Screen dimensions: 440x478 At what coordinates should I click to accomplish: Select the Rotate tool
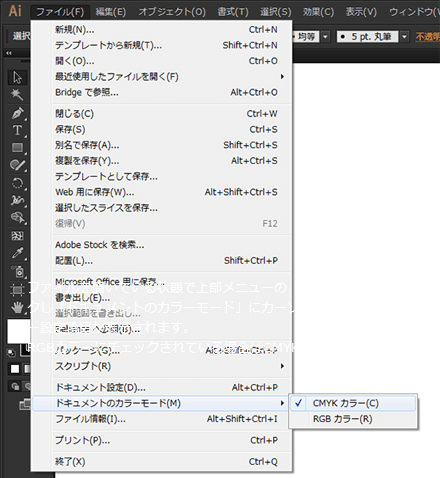pyautogui.click(x=17, y=183)
